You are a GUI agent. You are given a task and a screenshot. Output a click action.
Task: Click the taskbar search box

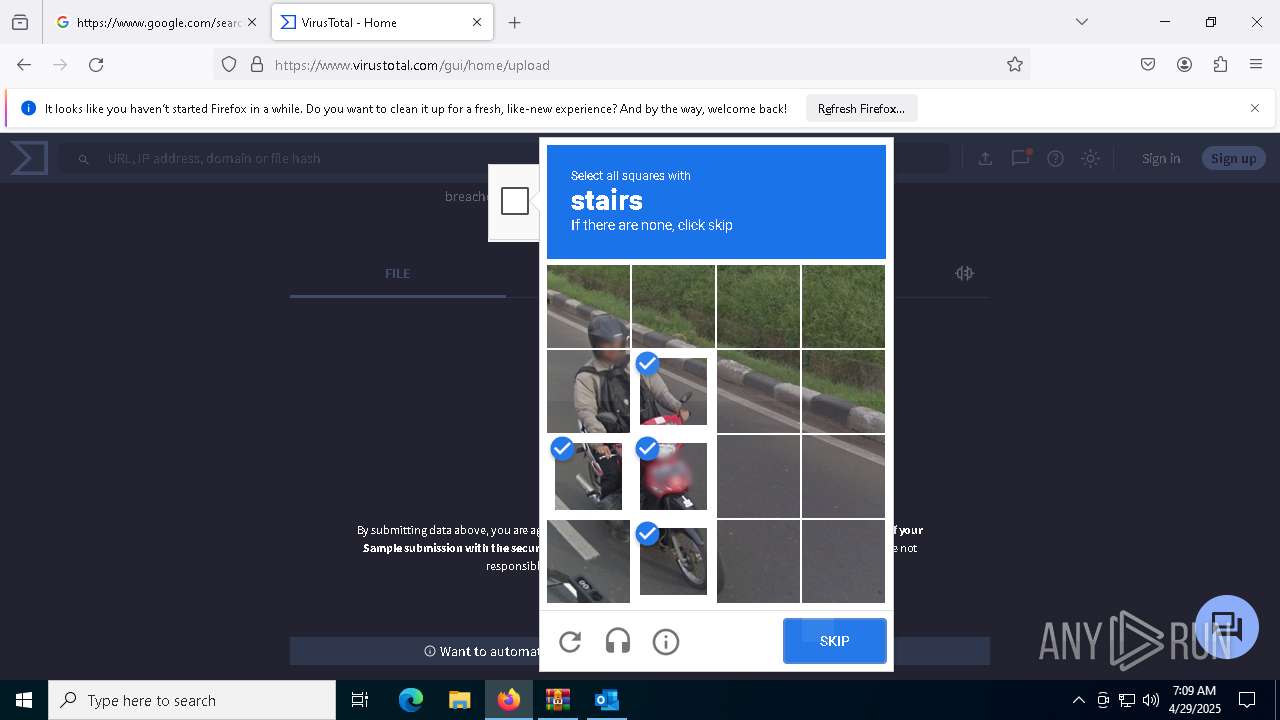(x=192, y=700)
